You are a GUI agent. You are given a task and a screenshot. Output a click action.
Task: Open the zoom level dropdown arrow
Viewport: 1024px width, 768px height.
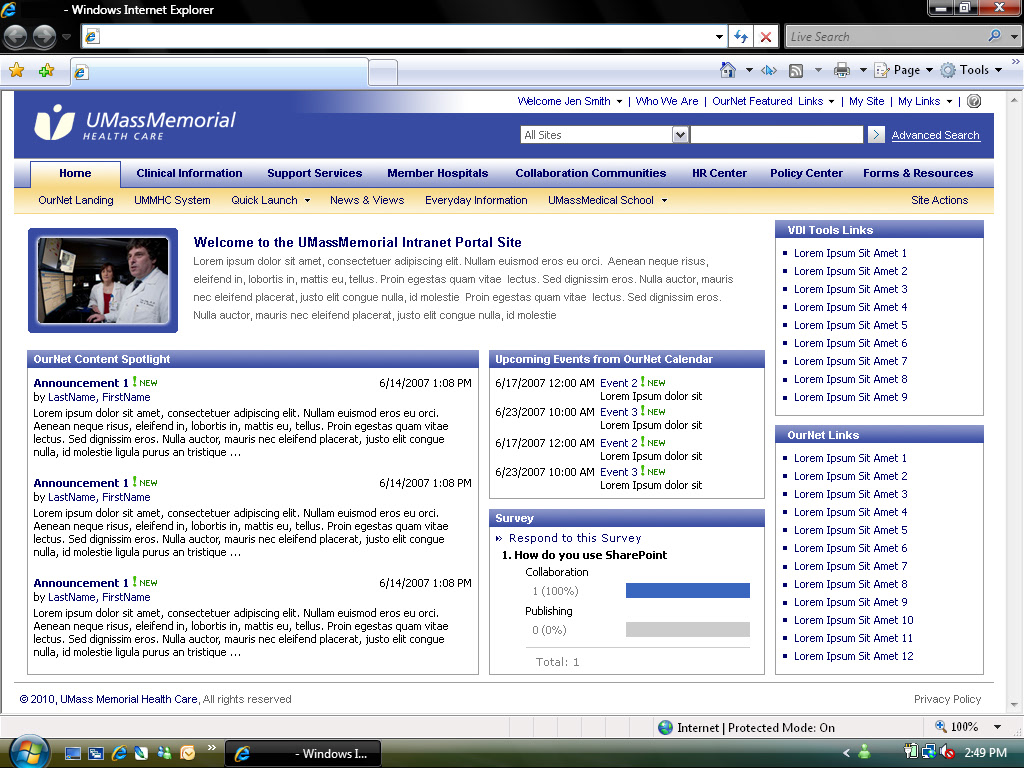tap(997, 727)
